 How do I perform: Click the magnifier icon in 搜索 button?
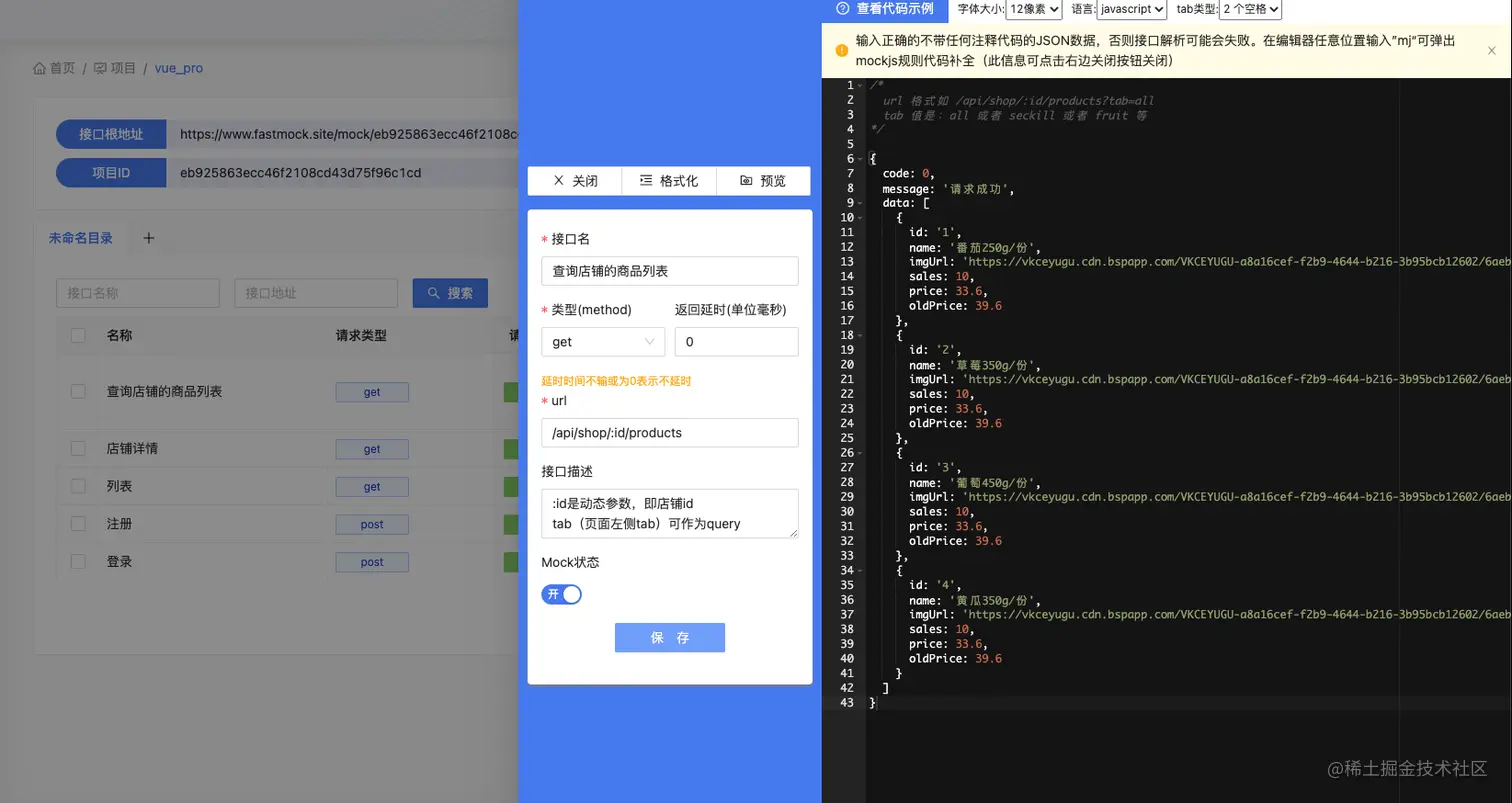click(x=434, y=293)
